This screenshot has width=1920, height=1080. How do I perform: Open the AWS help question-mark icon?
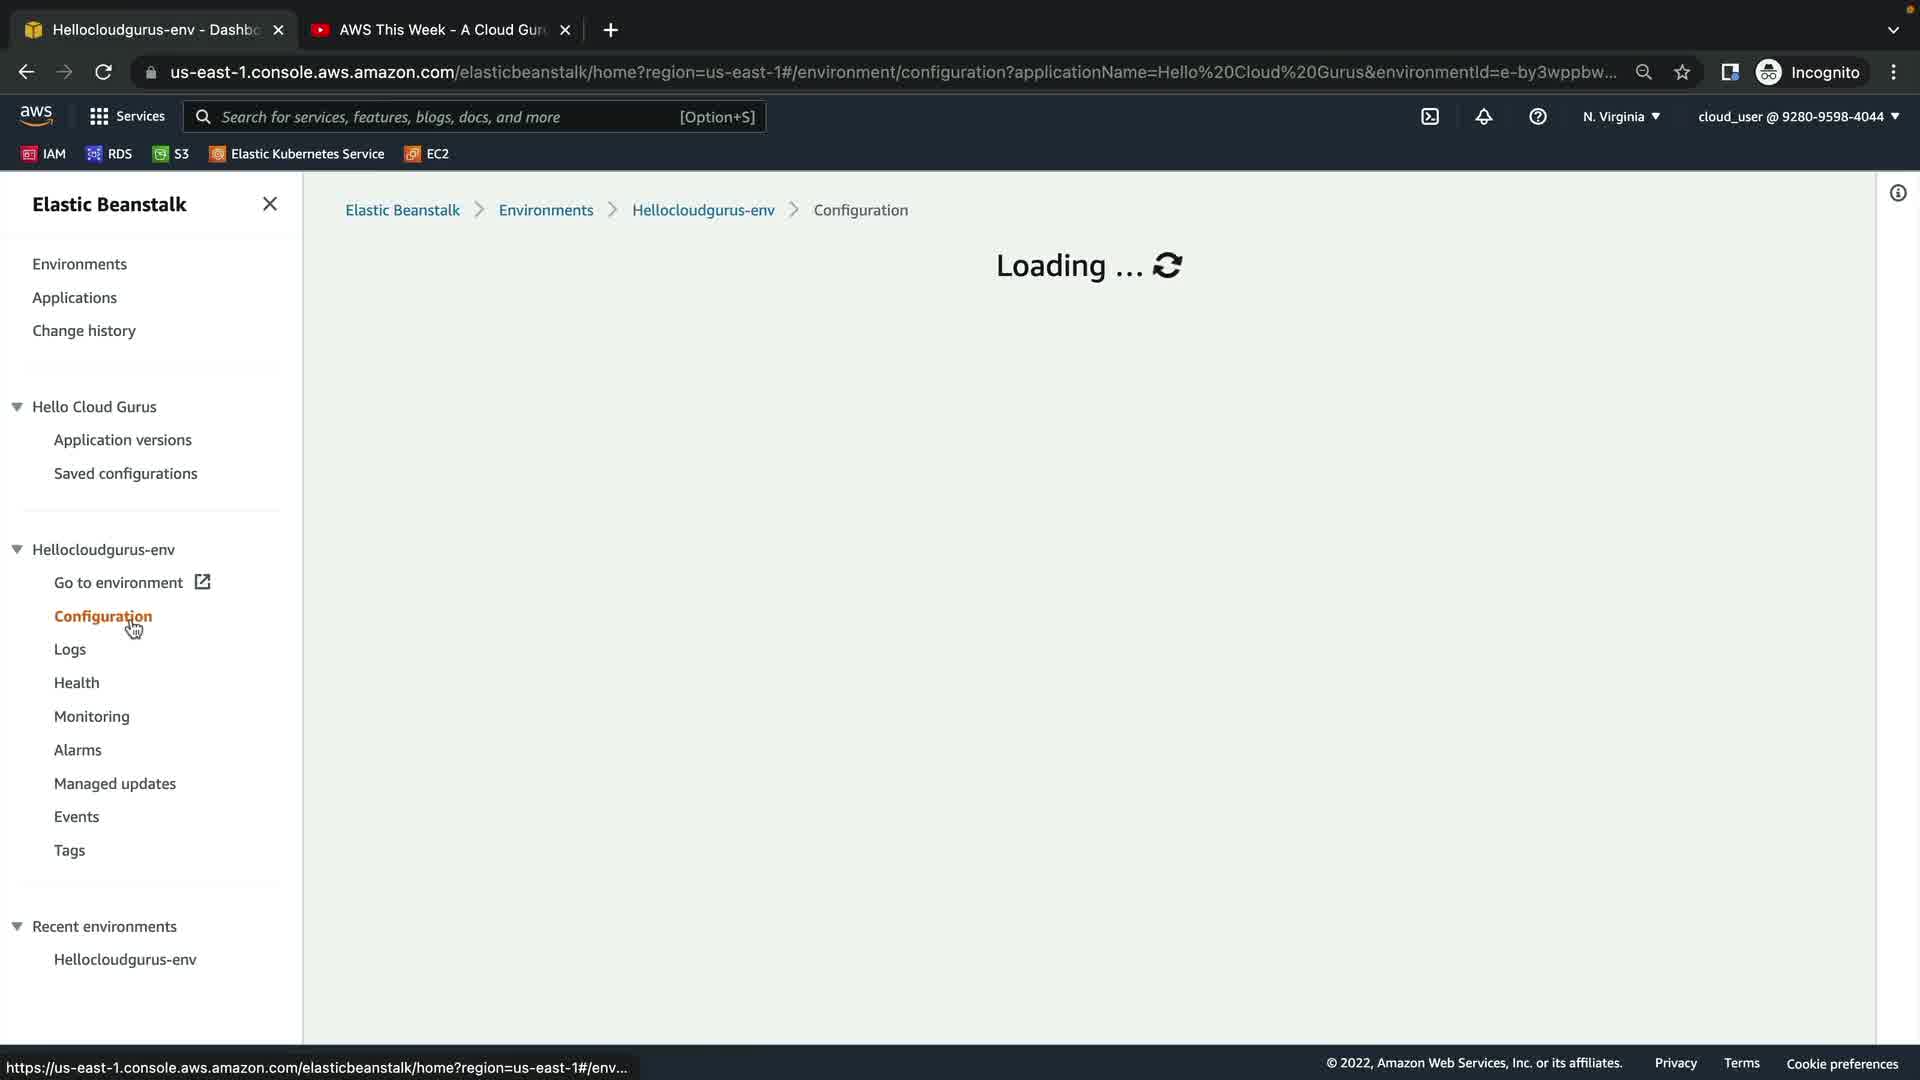(1538, 117)
